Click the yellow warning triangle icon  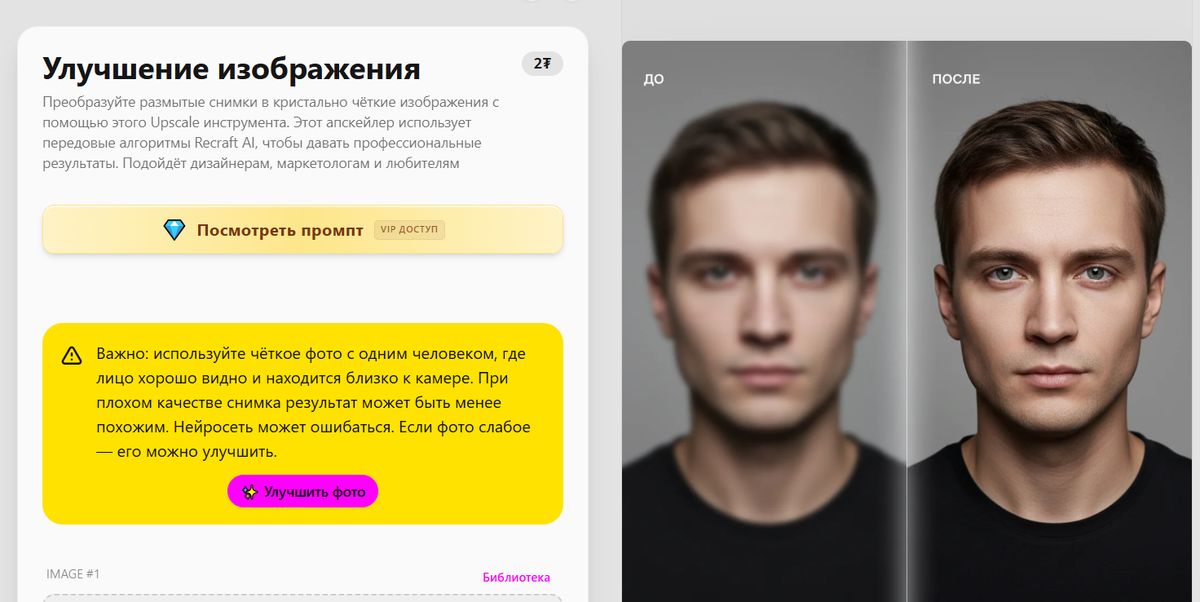pos(72,355)
